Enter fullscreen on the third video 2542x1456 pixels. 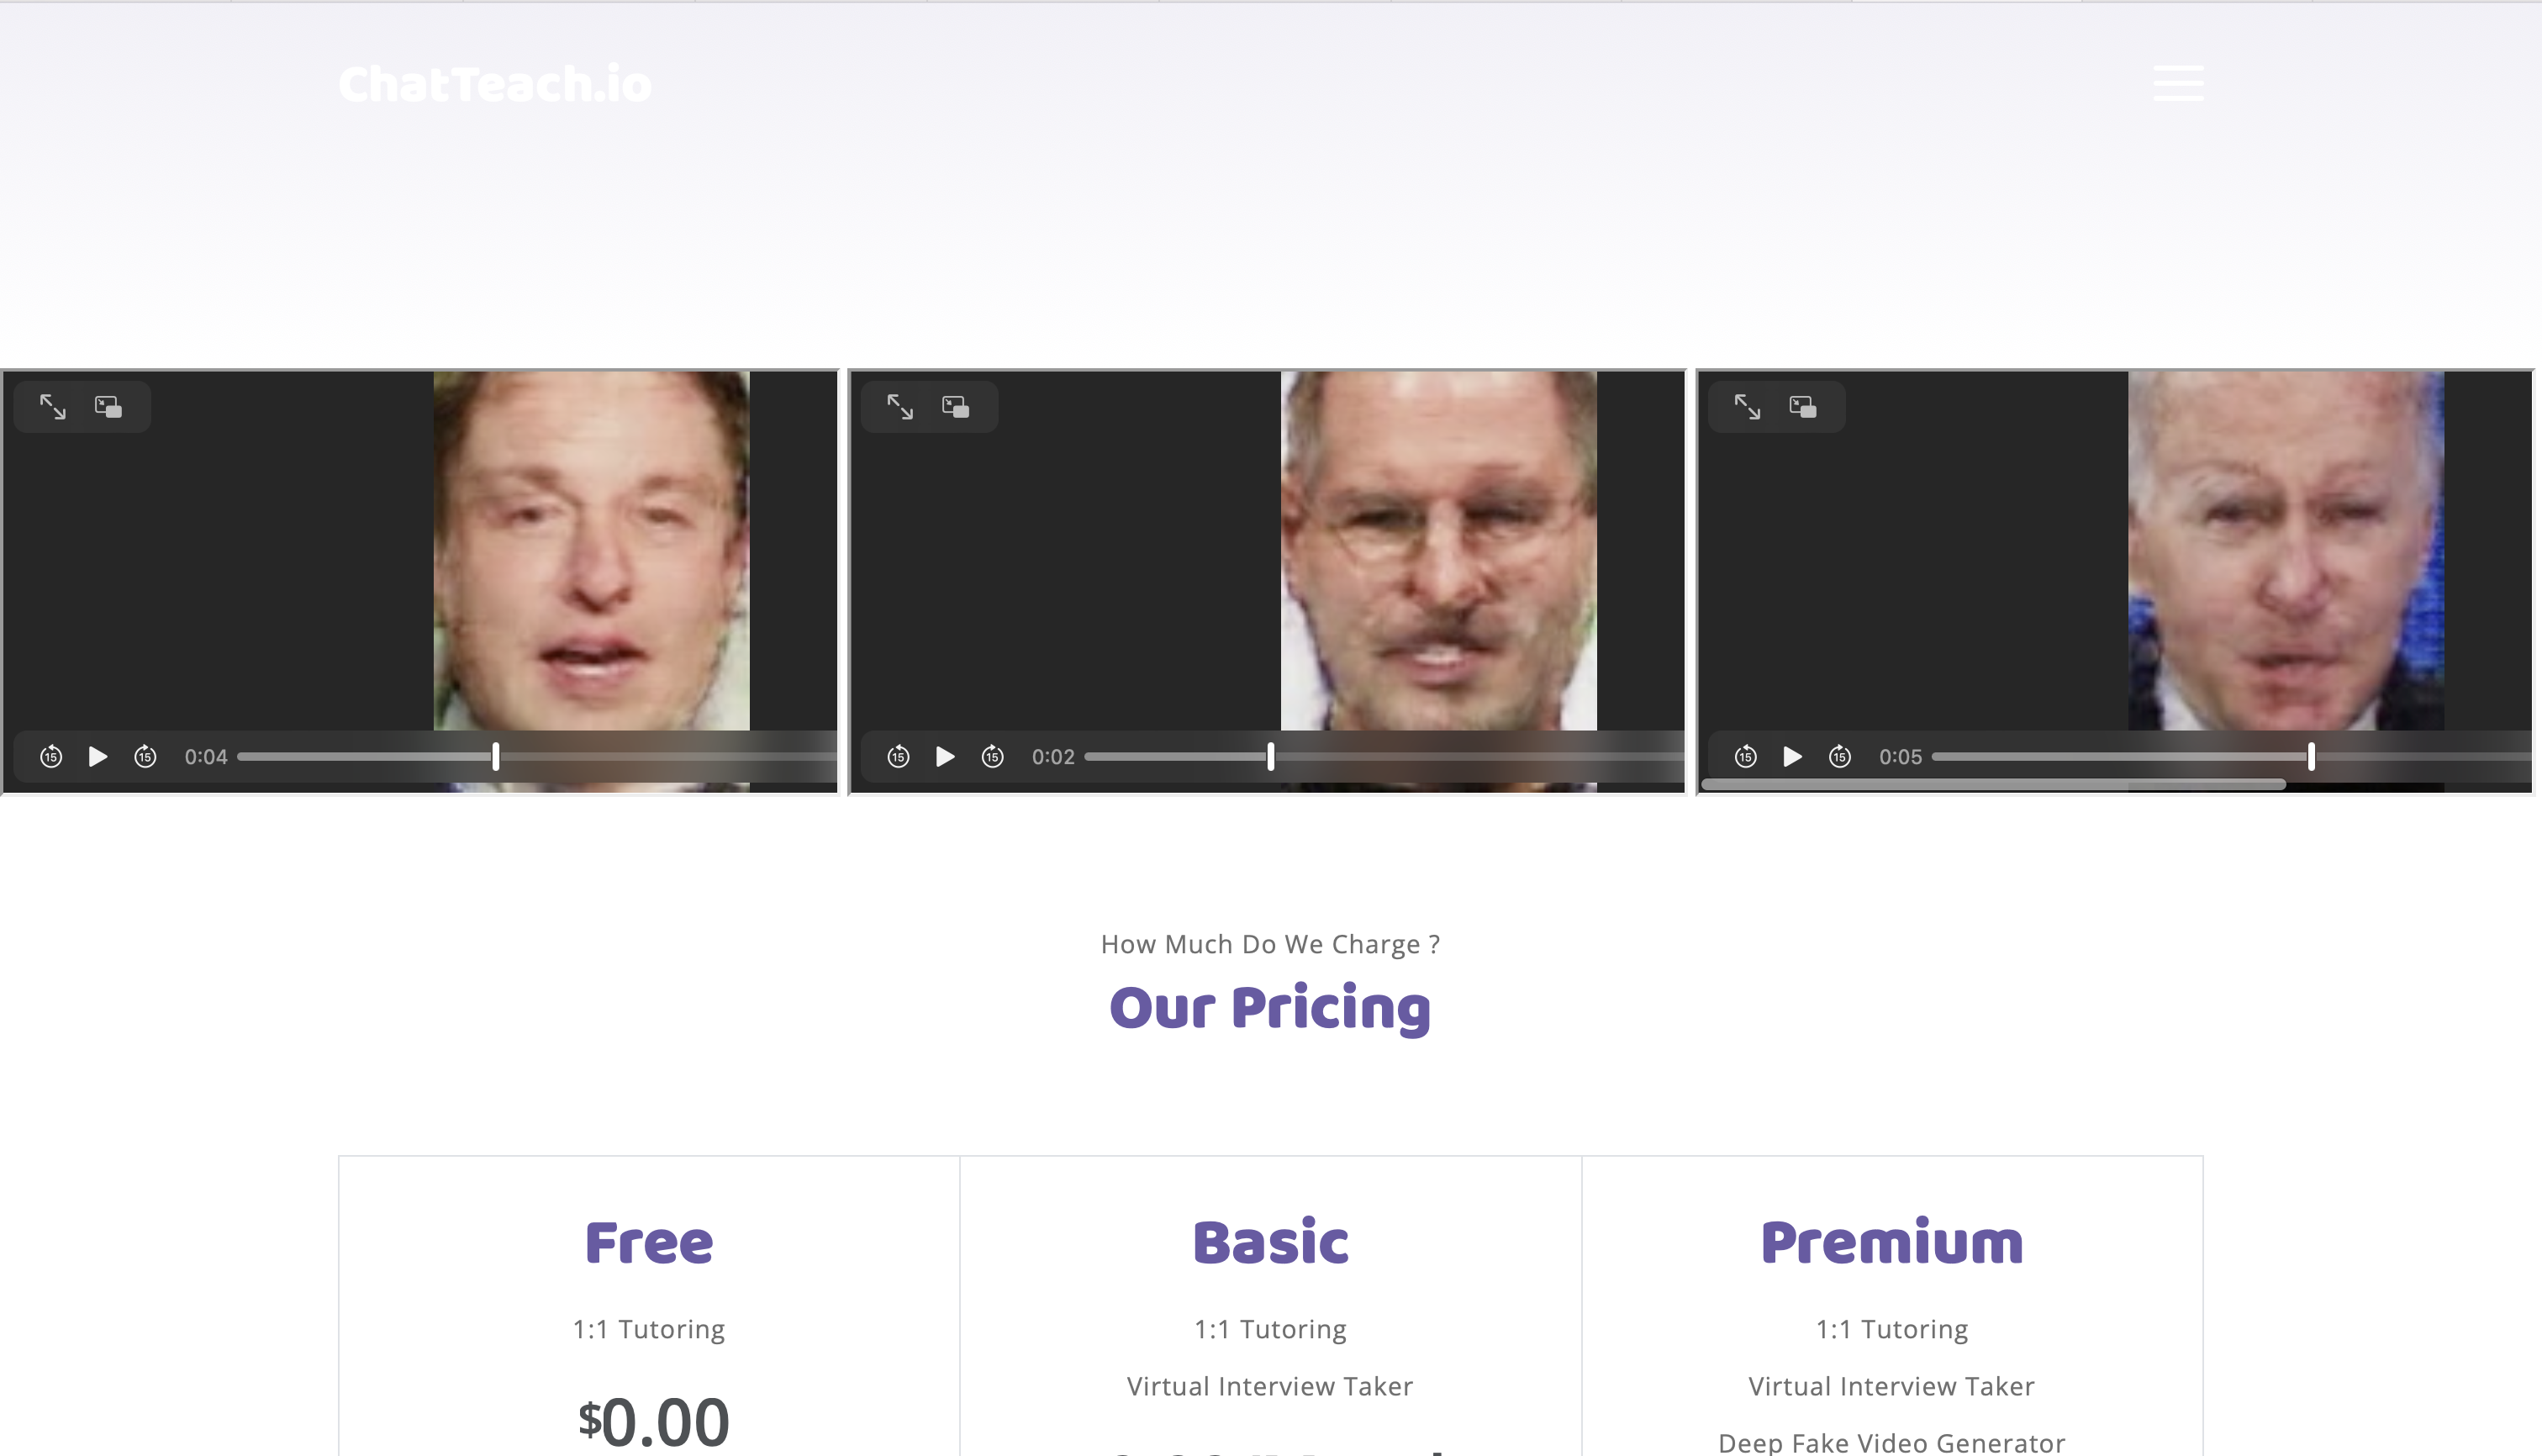tap(1747, 406)
